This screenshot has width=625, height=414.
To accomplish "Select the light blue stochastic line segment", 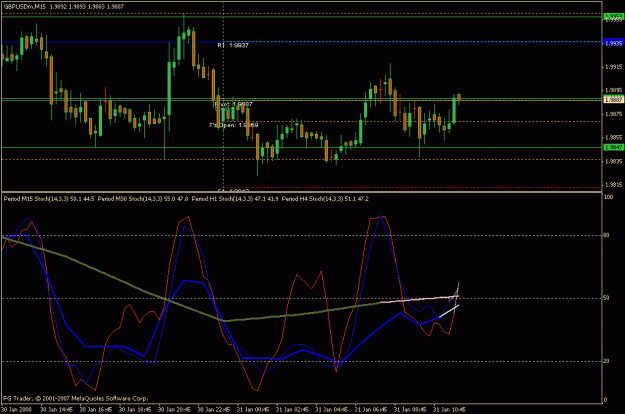I will pos(449,311).
